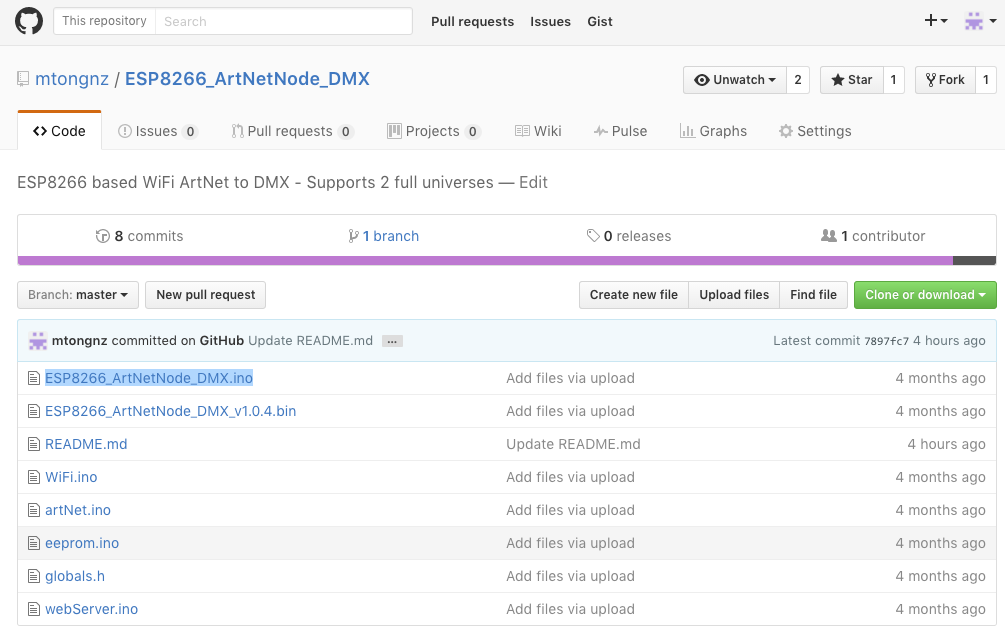Open the Wiki tab
Viewport: 1005px width, 631px height.
[x=538, y=131]
